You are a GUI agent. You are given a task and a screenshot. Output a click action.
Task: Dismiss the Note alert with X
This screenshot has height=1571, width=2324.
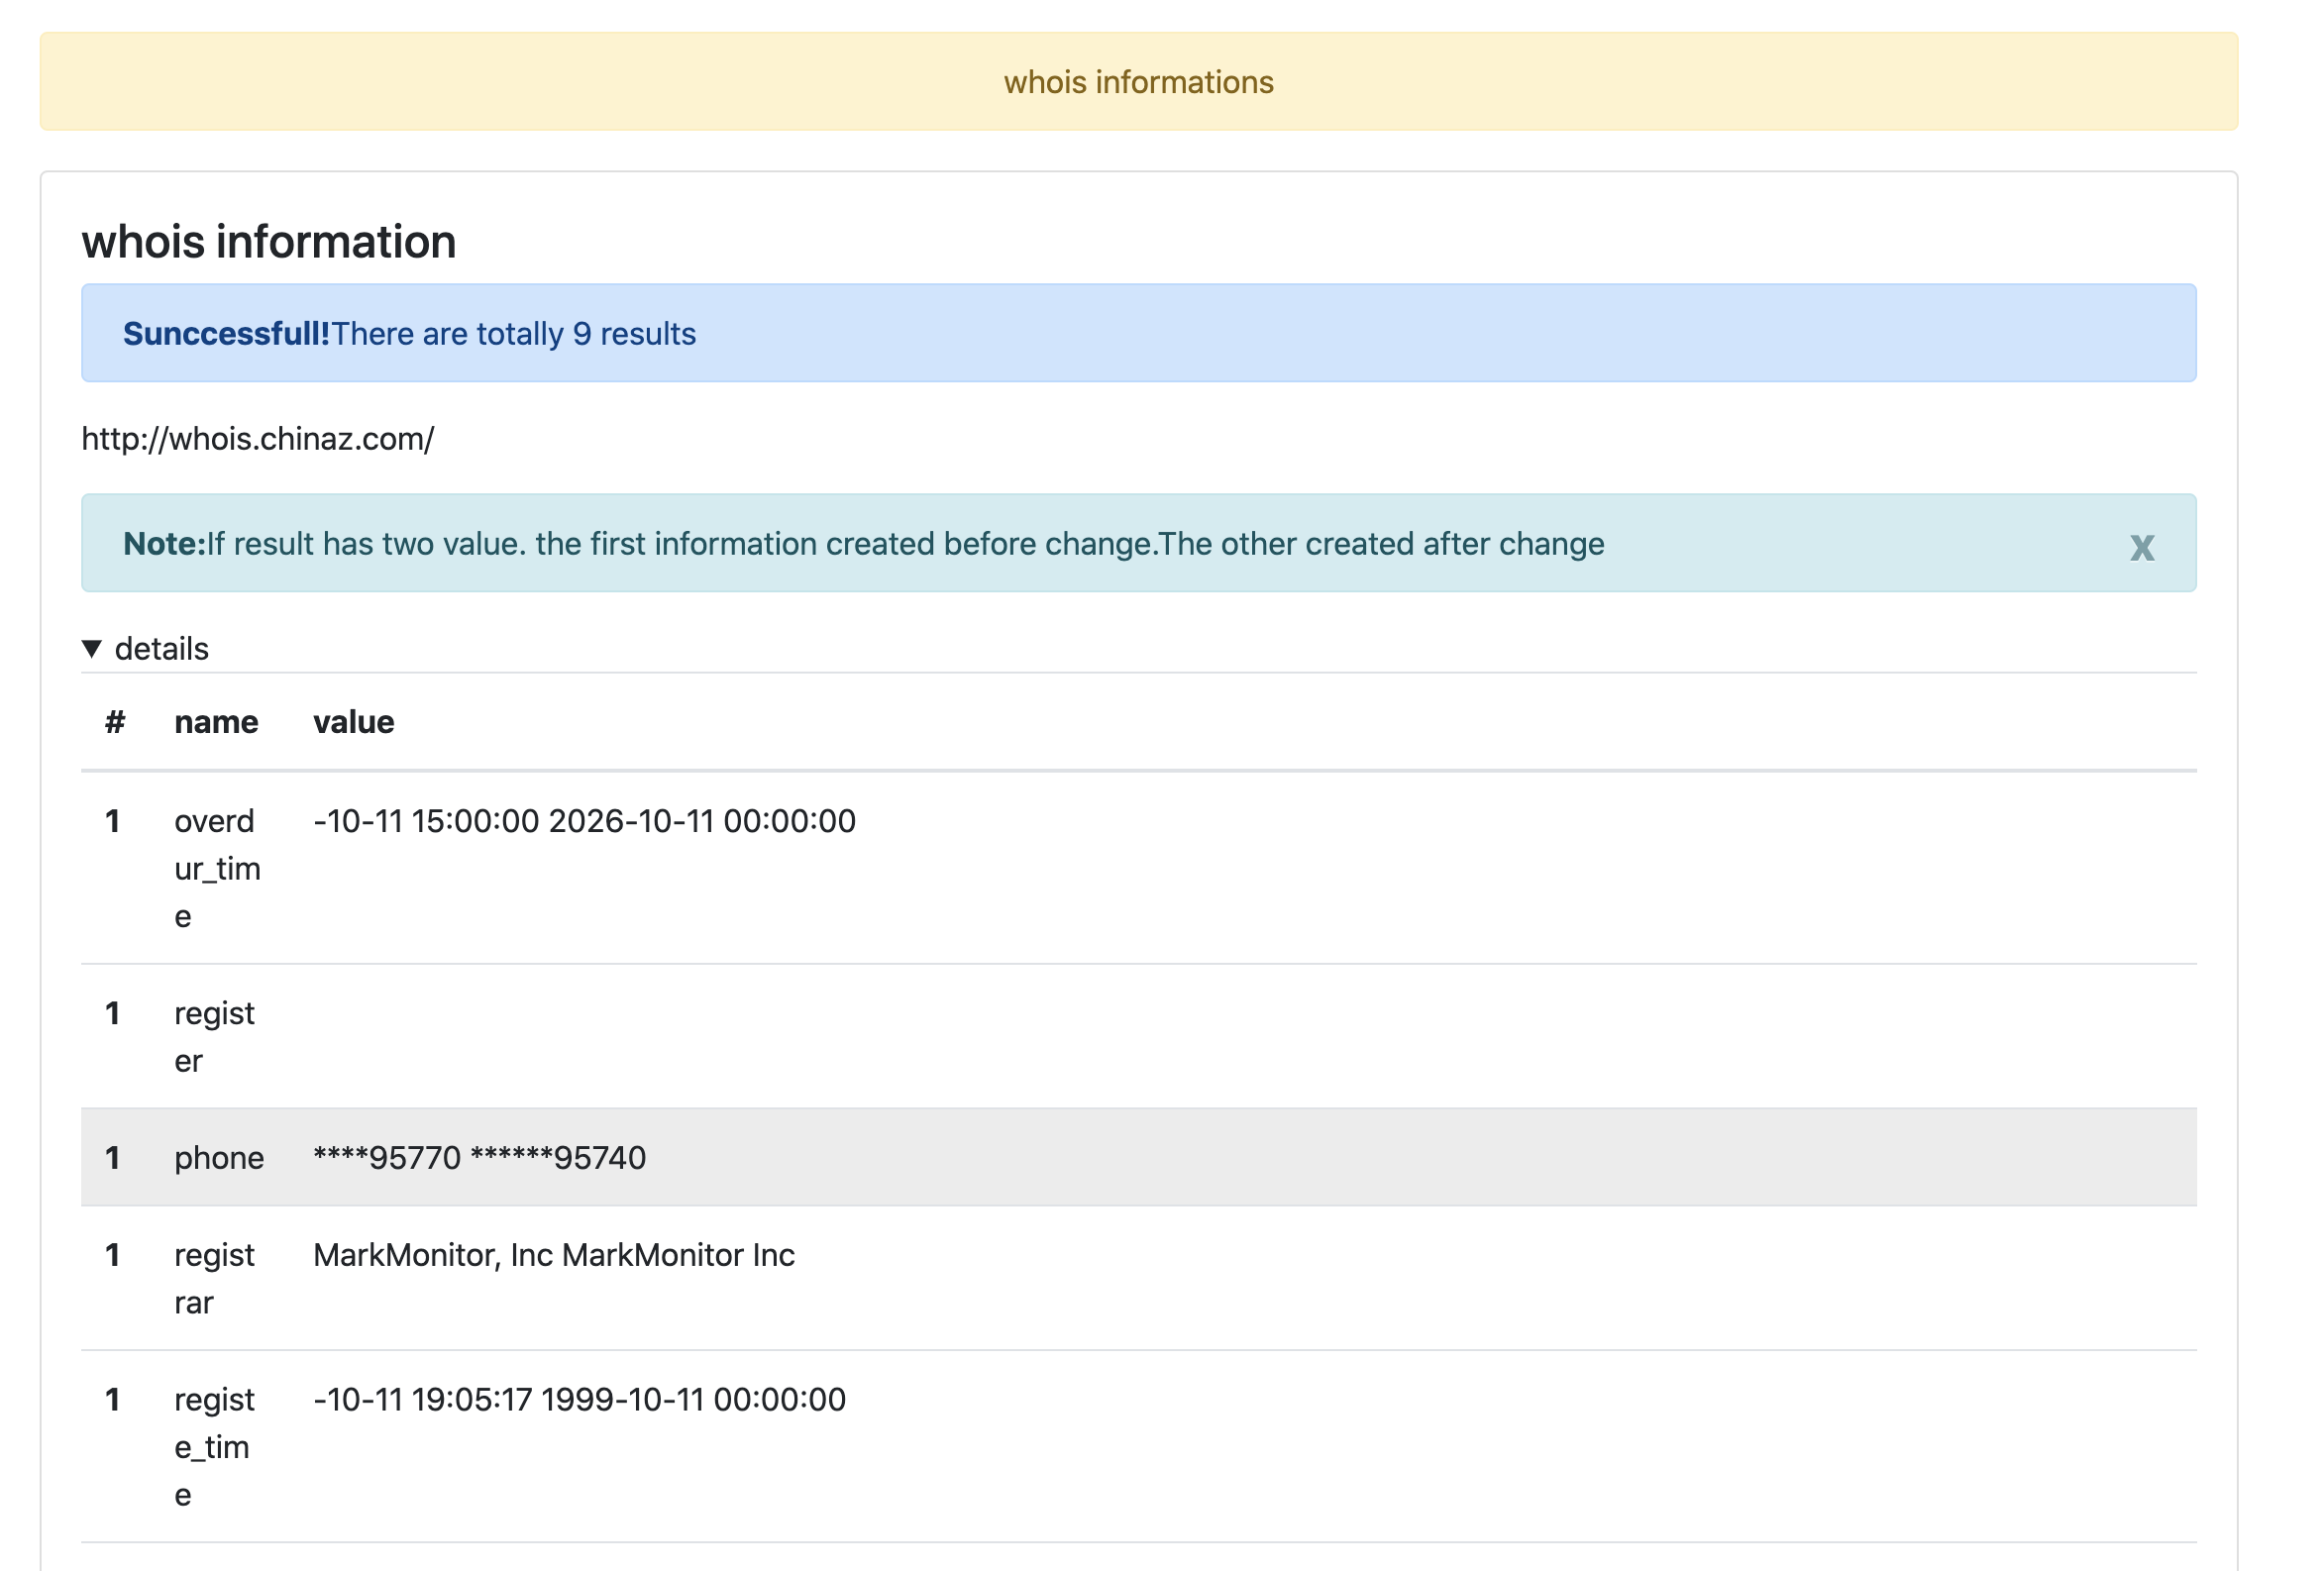2141,547
